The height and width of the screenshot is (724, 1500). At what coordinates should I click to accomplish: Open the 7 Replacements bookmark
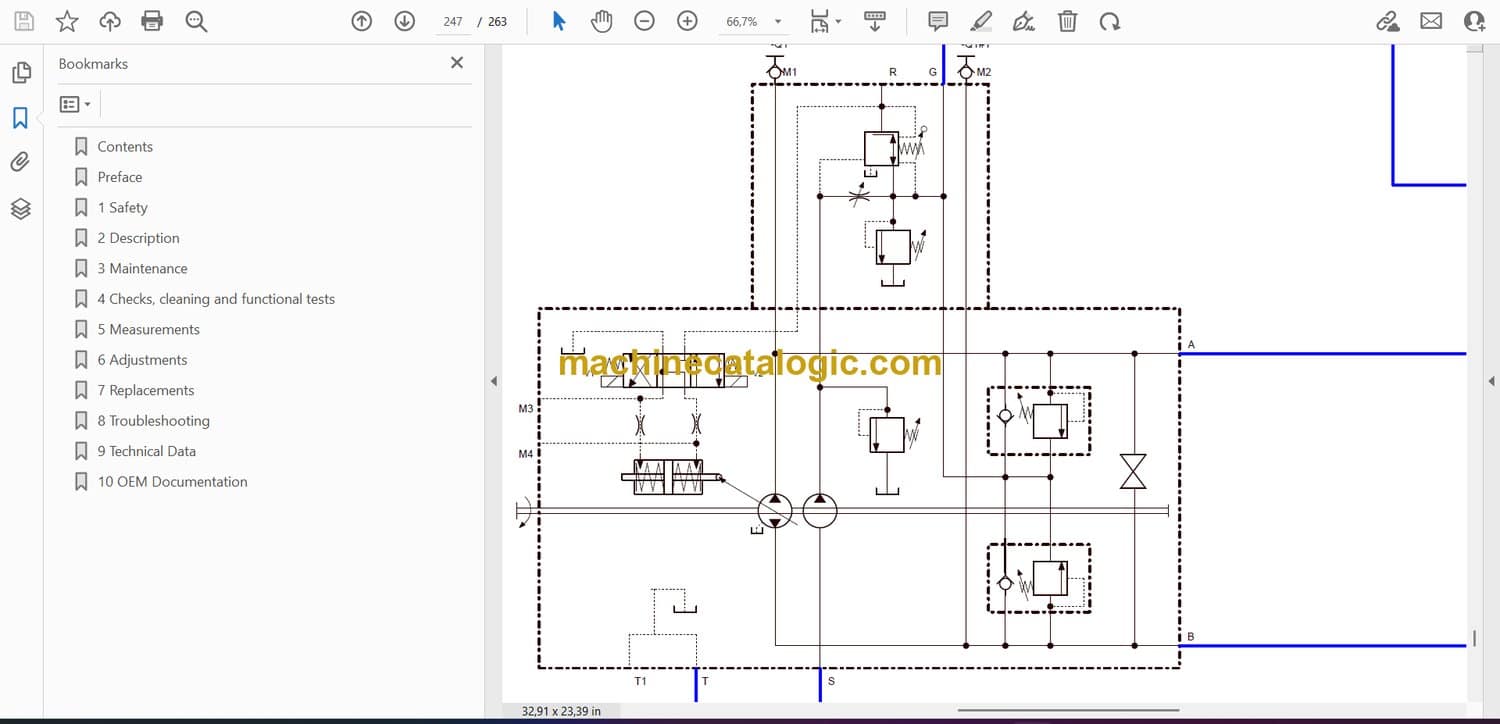tap(145, 391)
